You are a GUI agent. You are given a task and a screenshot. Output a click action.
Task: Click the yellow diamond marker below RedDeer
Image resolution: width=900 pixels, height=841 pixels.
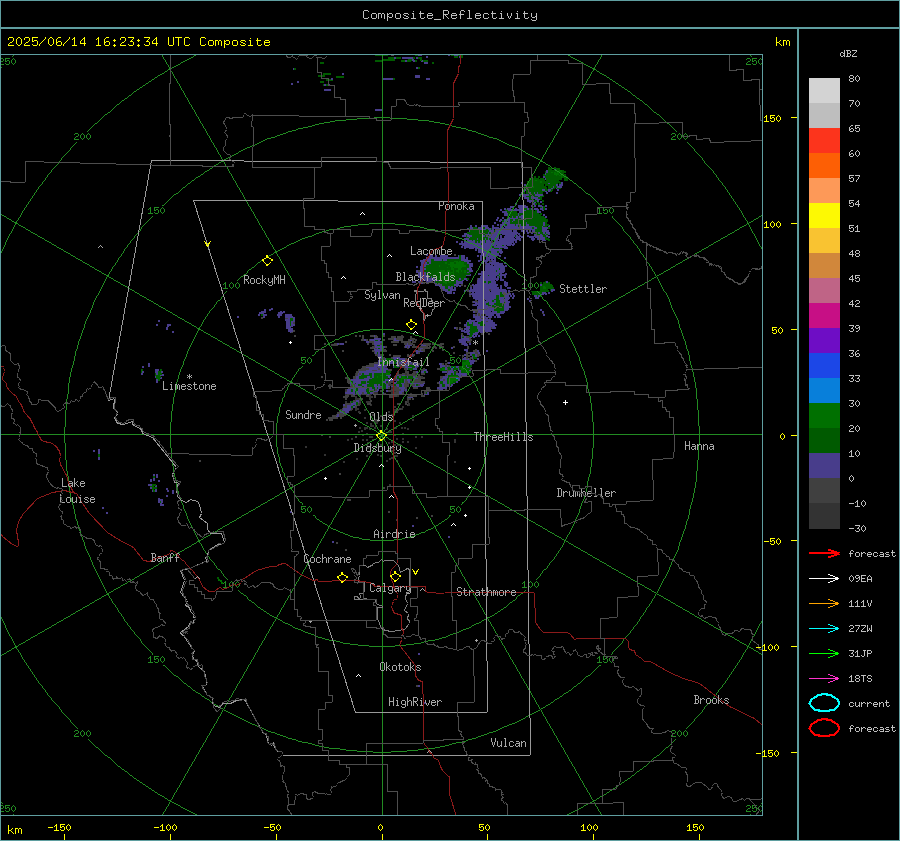click(411, 325)
